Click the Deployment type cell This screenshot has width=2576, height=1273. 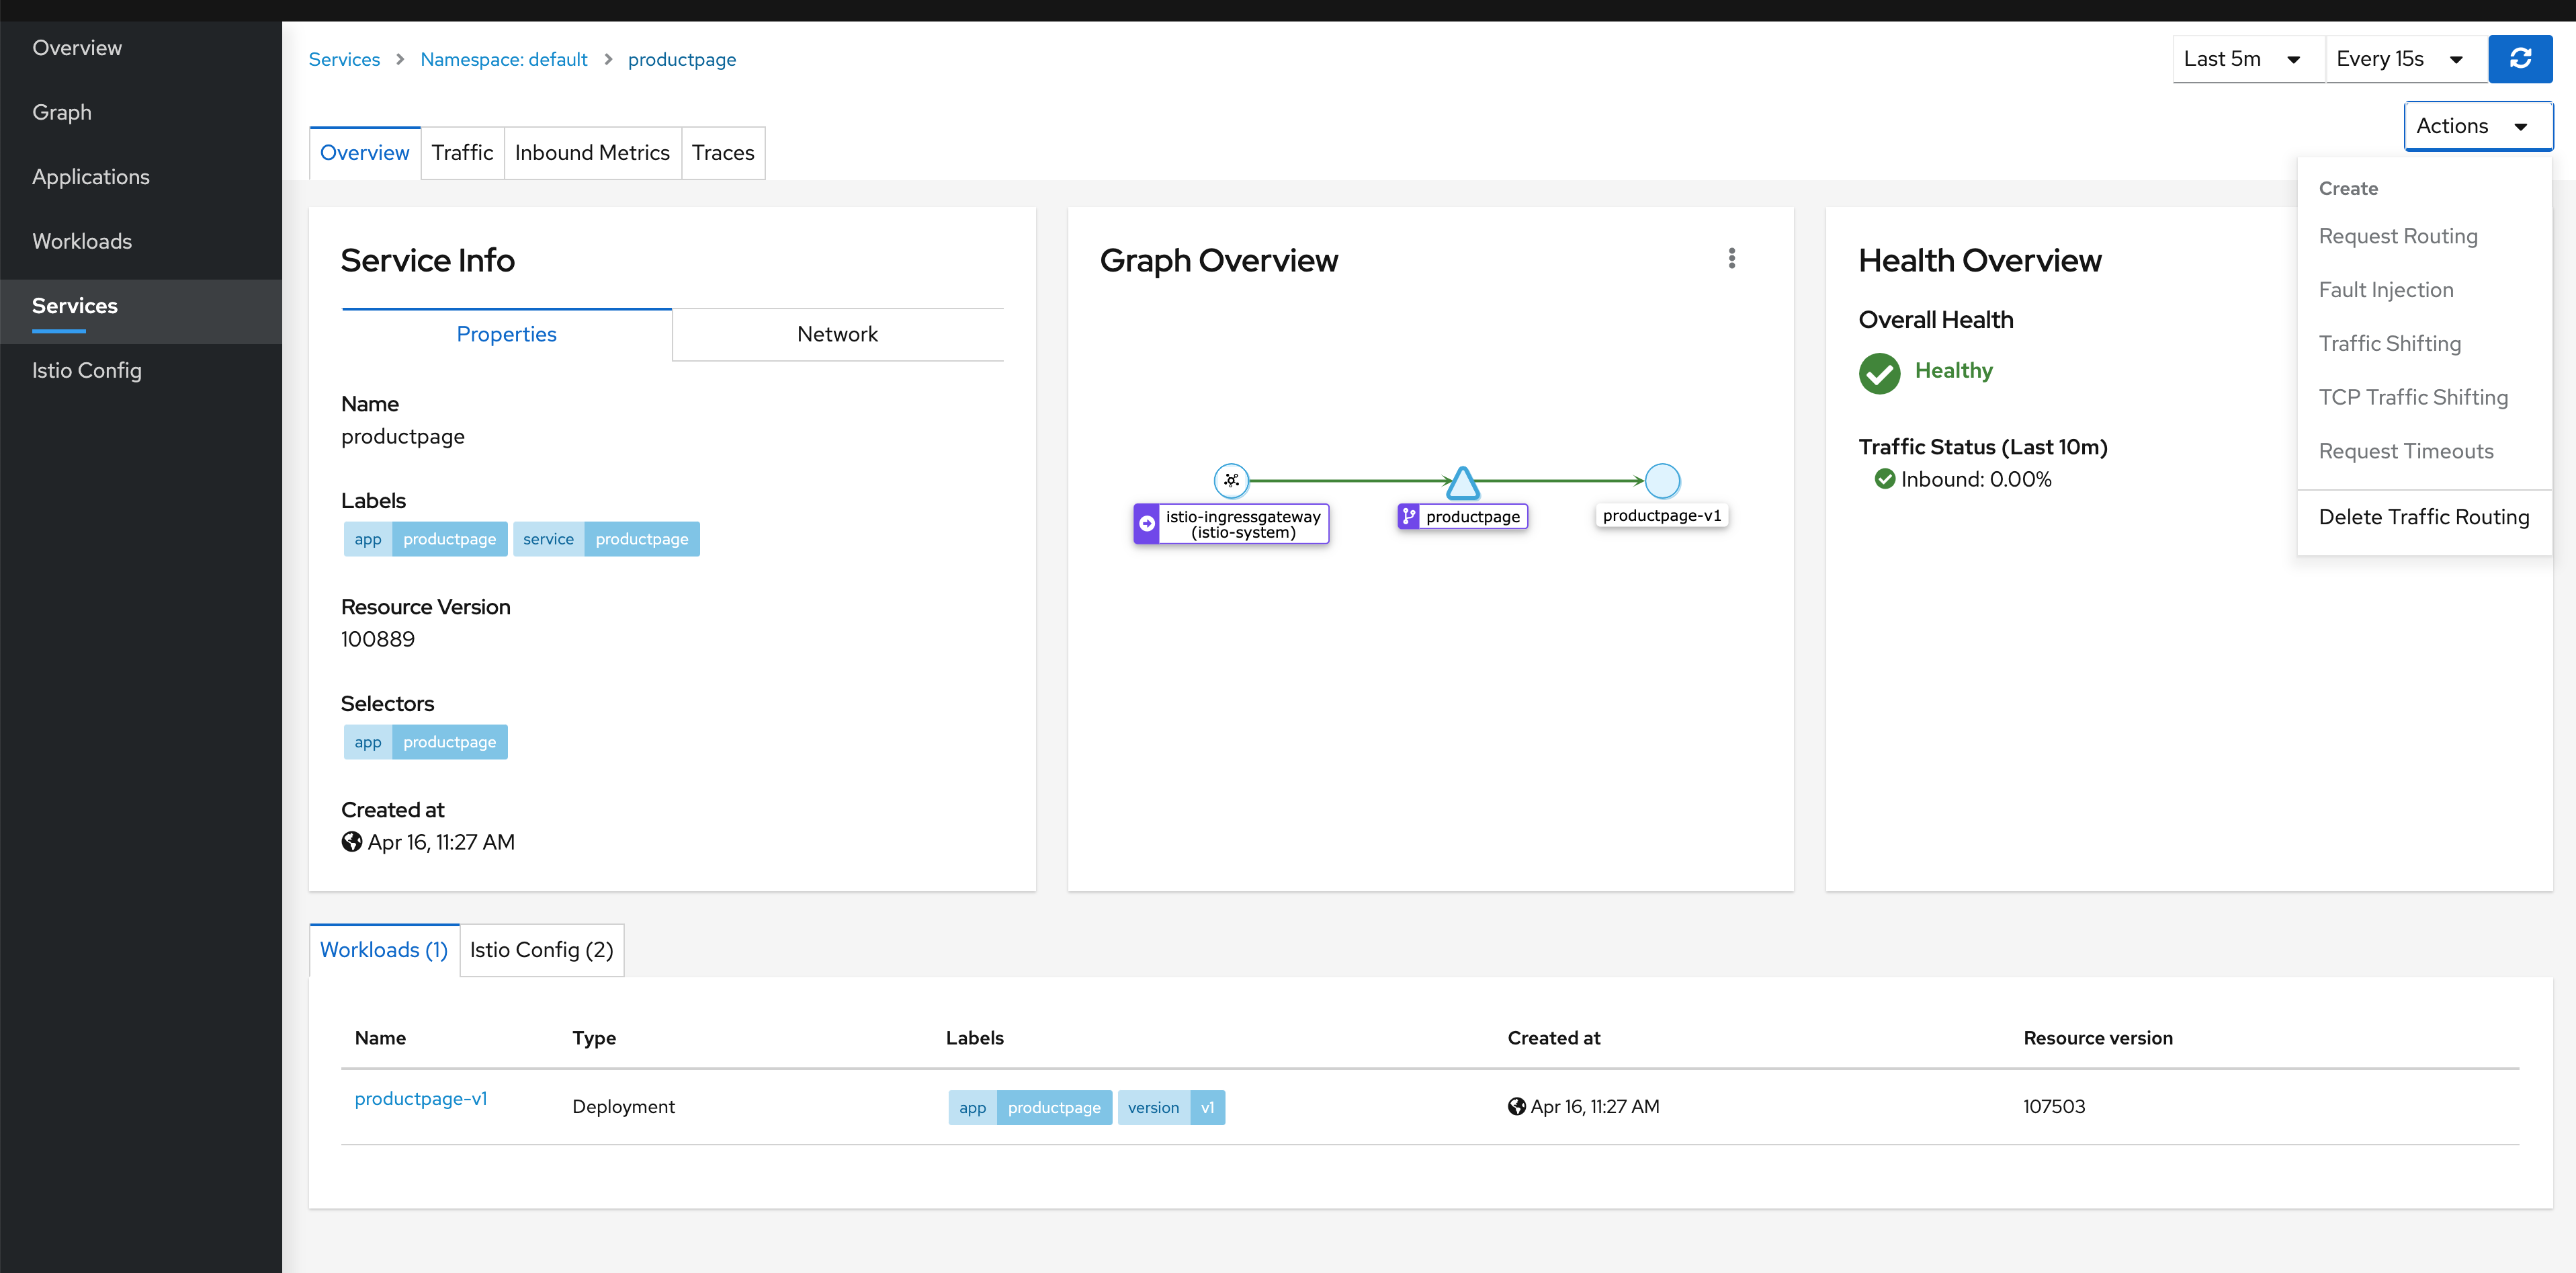[623, 1107]
